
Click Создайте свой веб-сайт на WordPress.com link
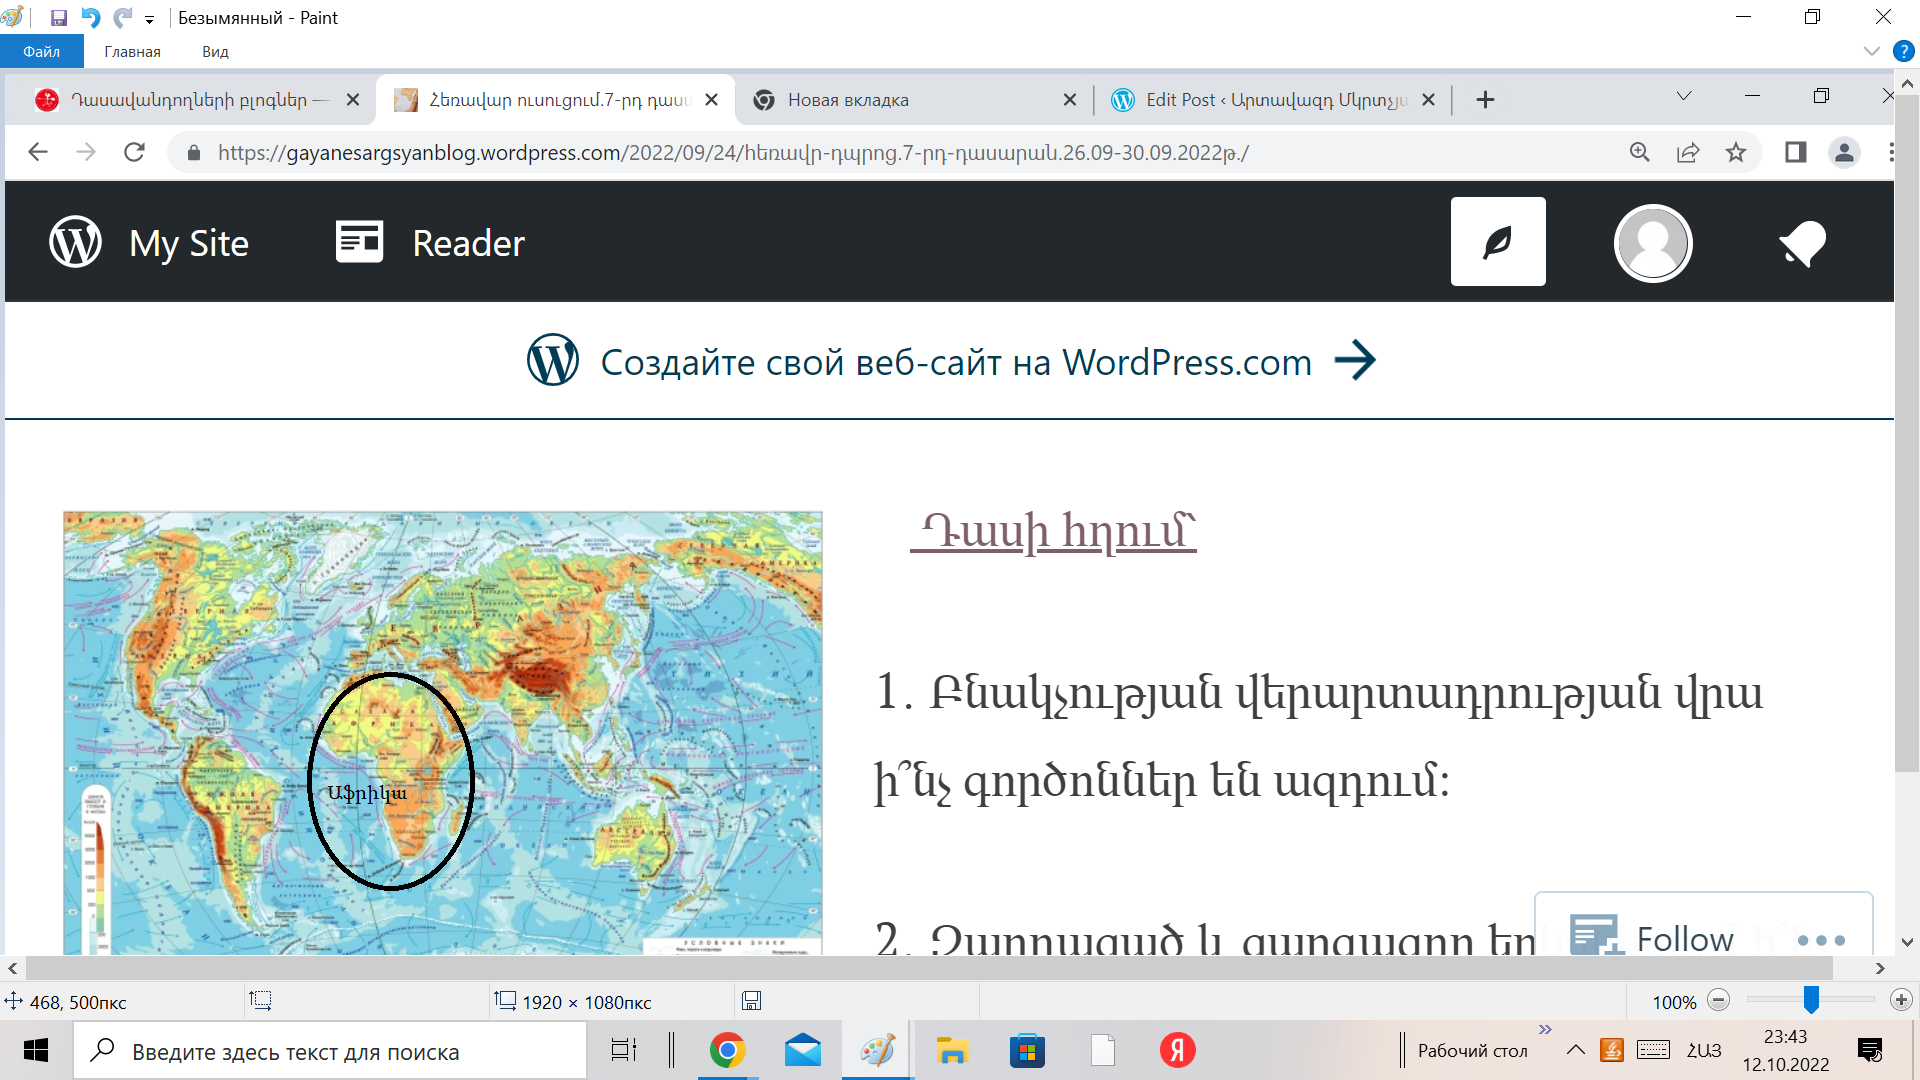(x=955, y=362)
